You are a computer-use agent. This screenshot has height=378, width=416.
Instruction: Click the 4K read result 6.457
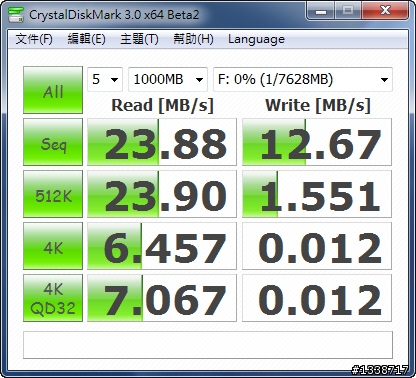[162, 246]
